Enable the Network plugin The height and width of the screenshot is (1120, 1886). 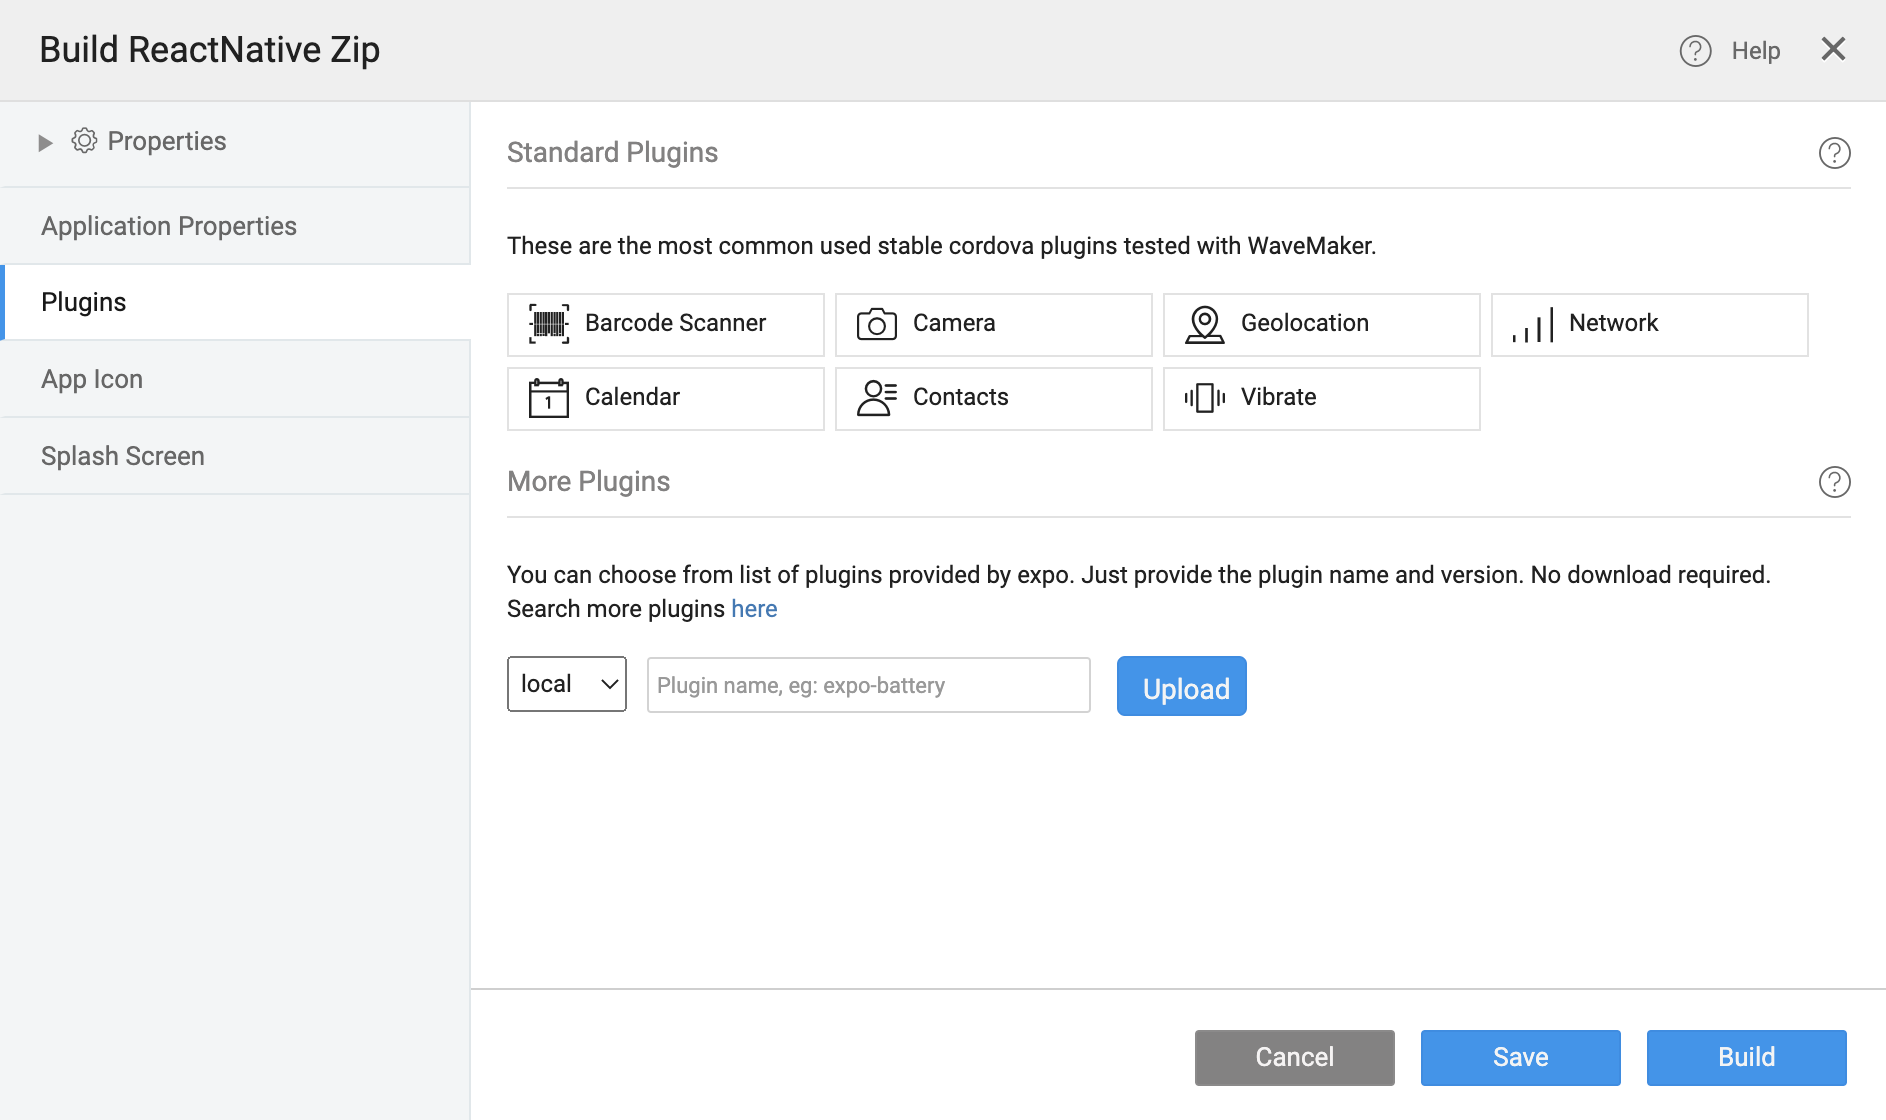[1648, 323]
